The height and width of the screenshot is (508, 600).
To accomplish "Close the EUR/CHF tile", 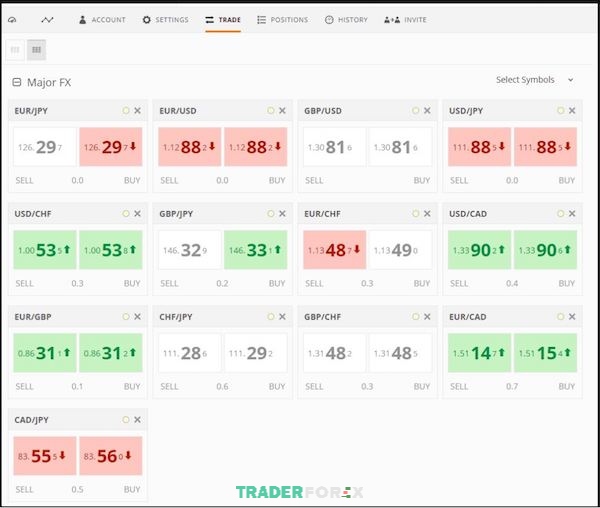I will pos(427,213).
